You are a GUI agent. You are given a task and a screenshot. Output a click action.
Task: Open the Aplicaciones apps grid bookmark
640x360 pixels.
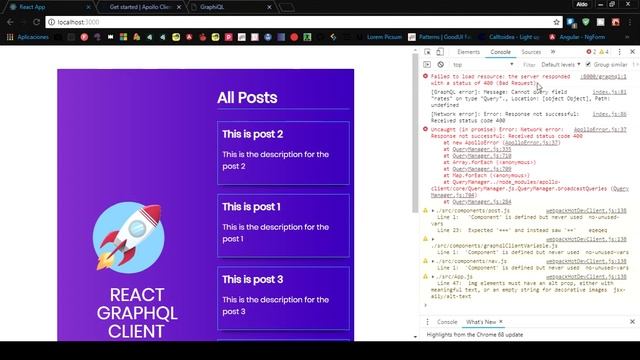tap(28, 37)
